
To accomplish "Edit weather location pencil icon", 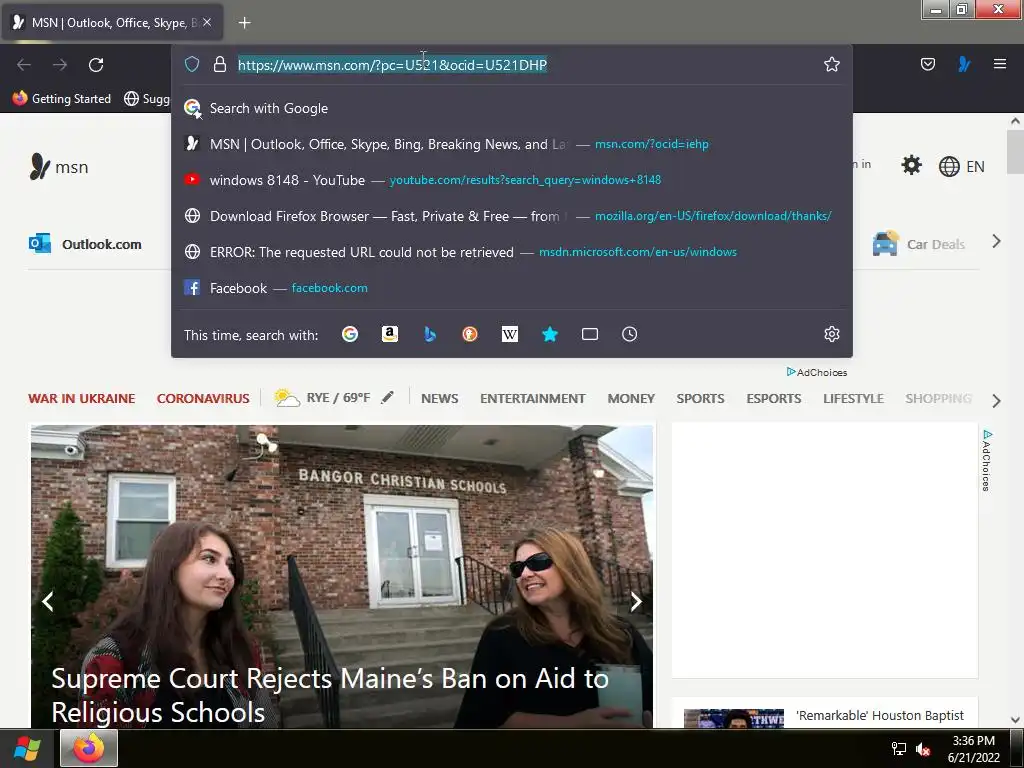I will 388,397.
